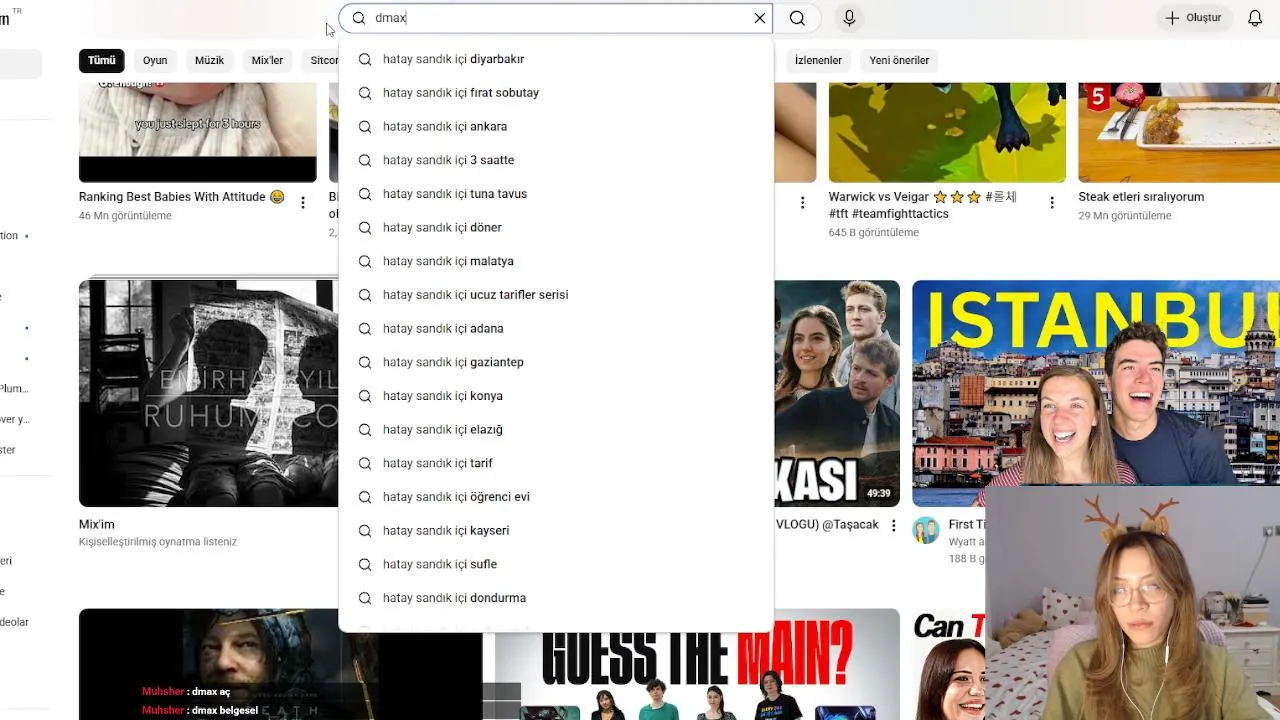1280x720 pixels.
Task: Choose suggestion hatay sandık içi konya
Action: tap(556, 396)
